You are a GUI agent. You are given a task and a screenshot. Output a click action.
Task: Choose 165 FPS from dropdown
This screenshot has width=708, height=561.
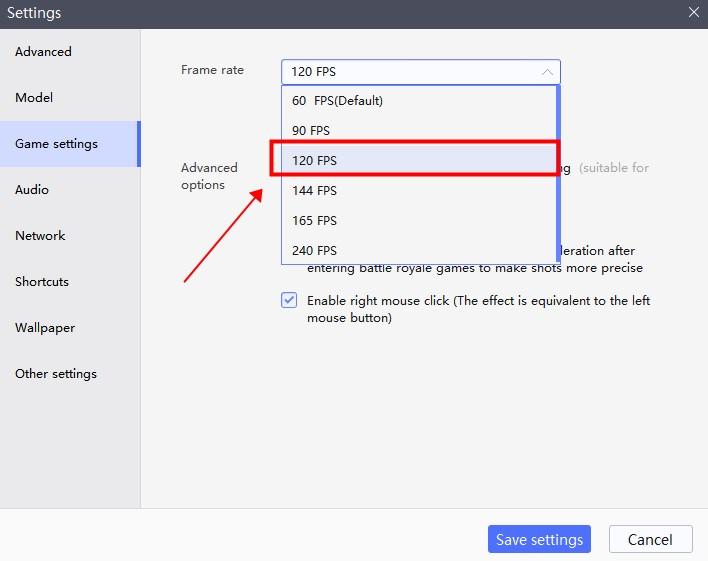click(x=419, y=220)
